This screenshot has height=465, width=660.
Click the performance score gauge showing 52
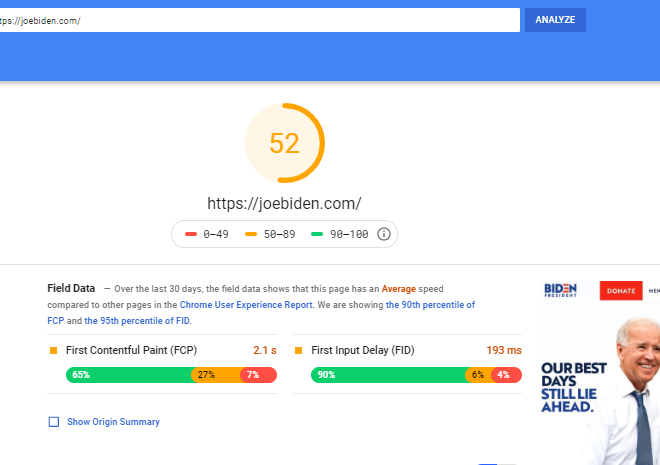point(285,143)
